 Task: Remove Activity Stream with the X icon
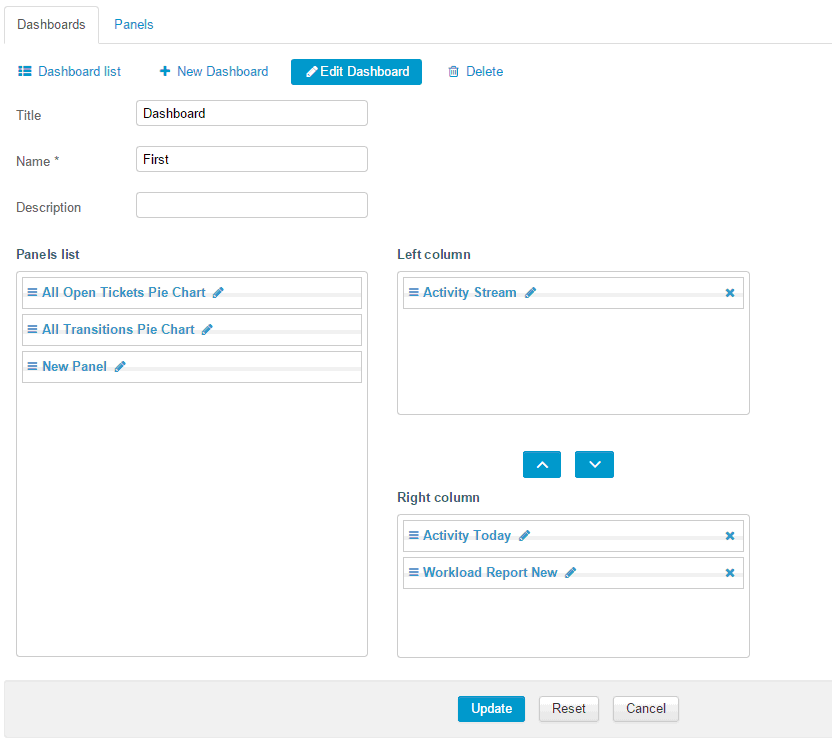pyautogui.click(x=729, y=293)
